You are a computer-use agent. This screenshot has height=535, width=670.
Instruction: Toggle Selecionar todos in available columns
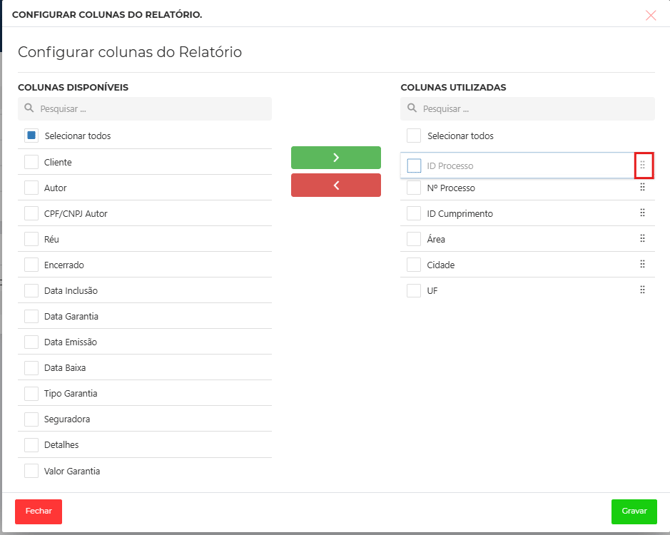point(32,136)
